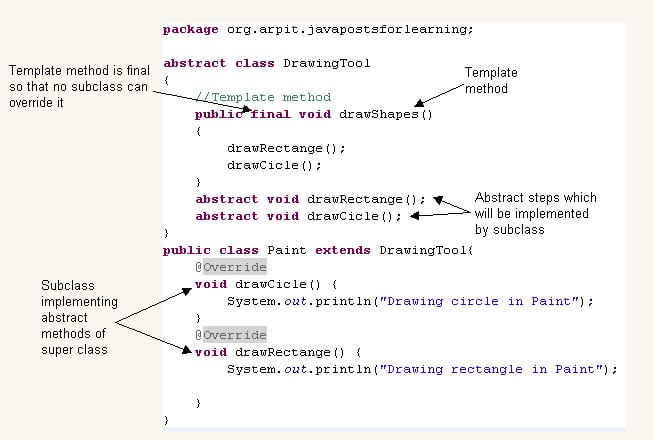
Task: Click the extends keyword in Paint class
Action: point(340,250)
